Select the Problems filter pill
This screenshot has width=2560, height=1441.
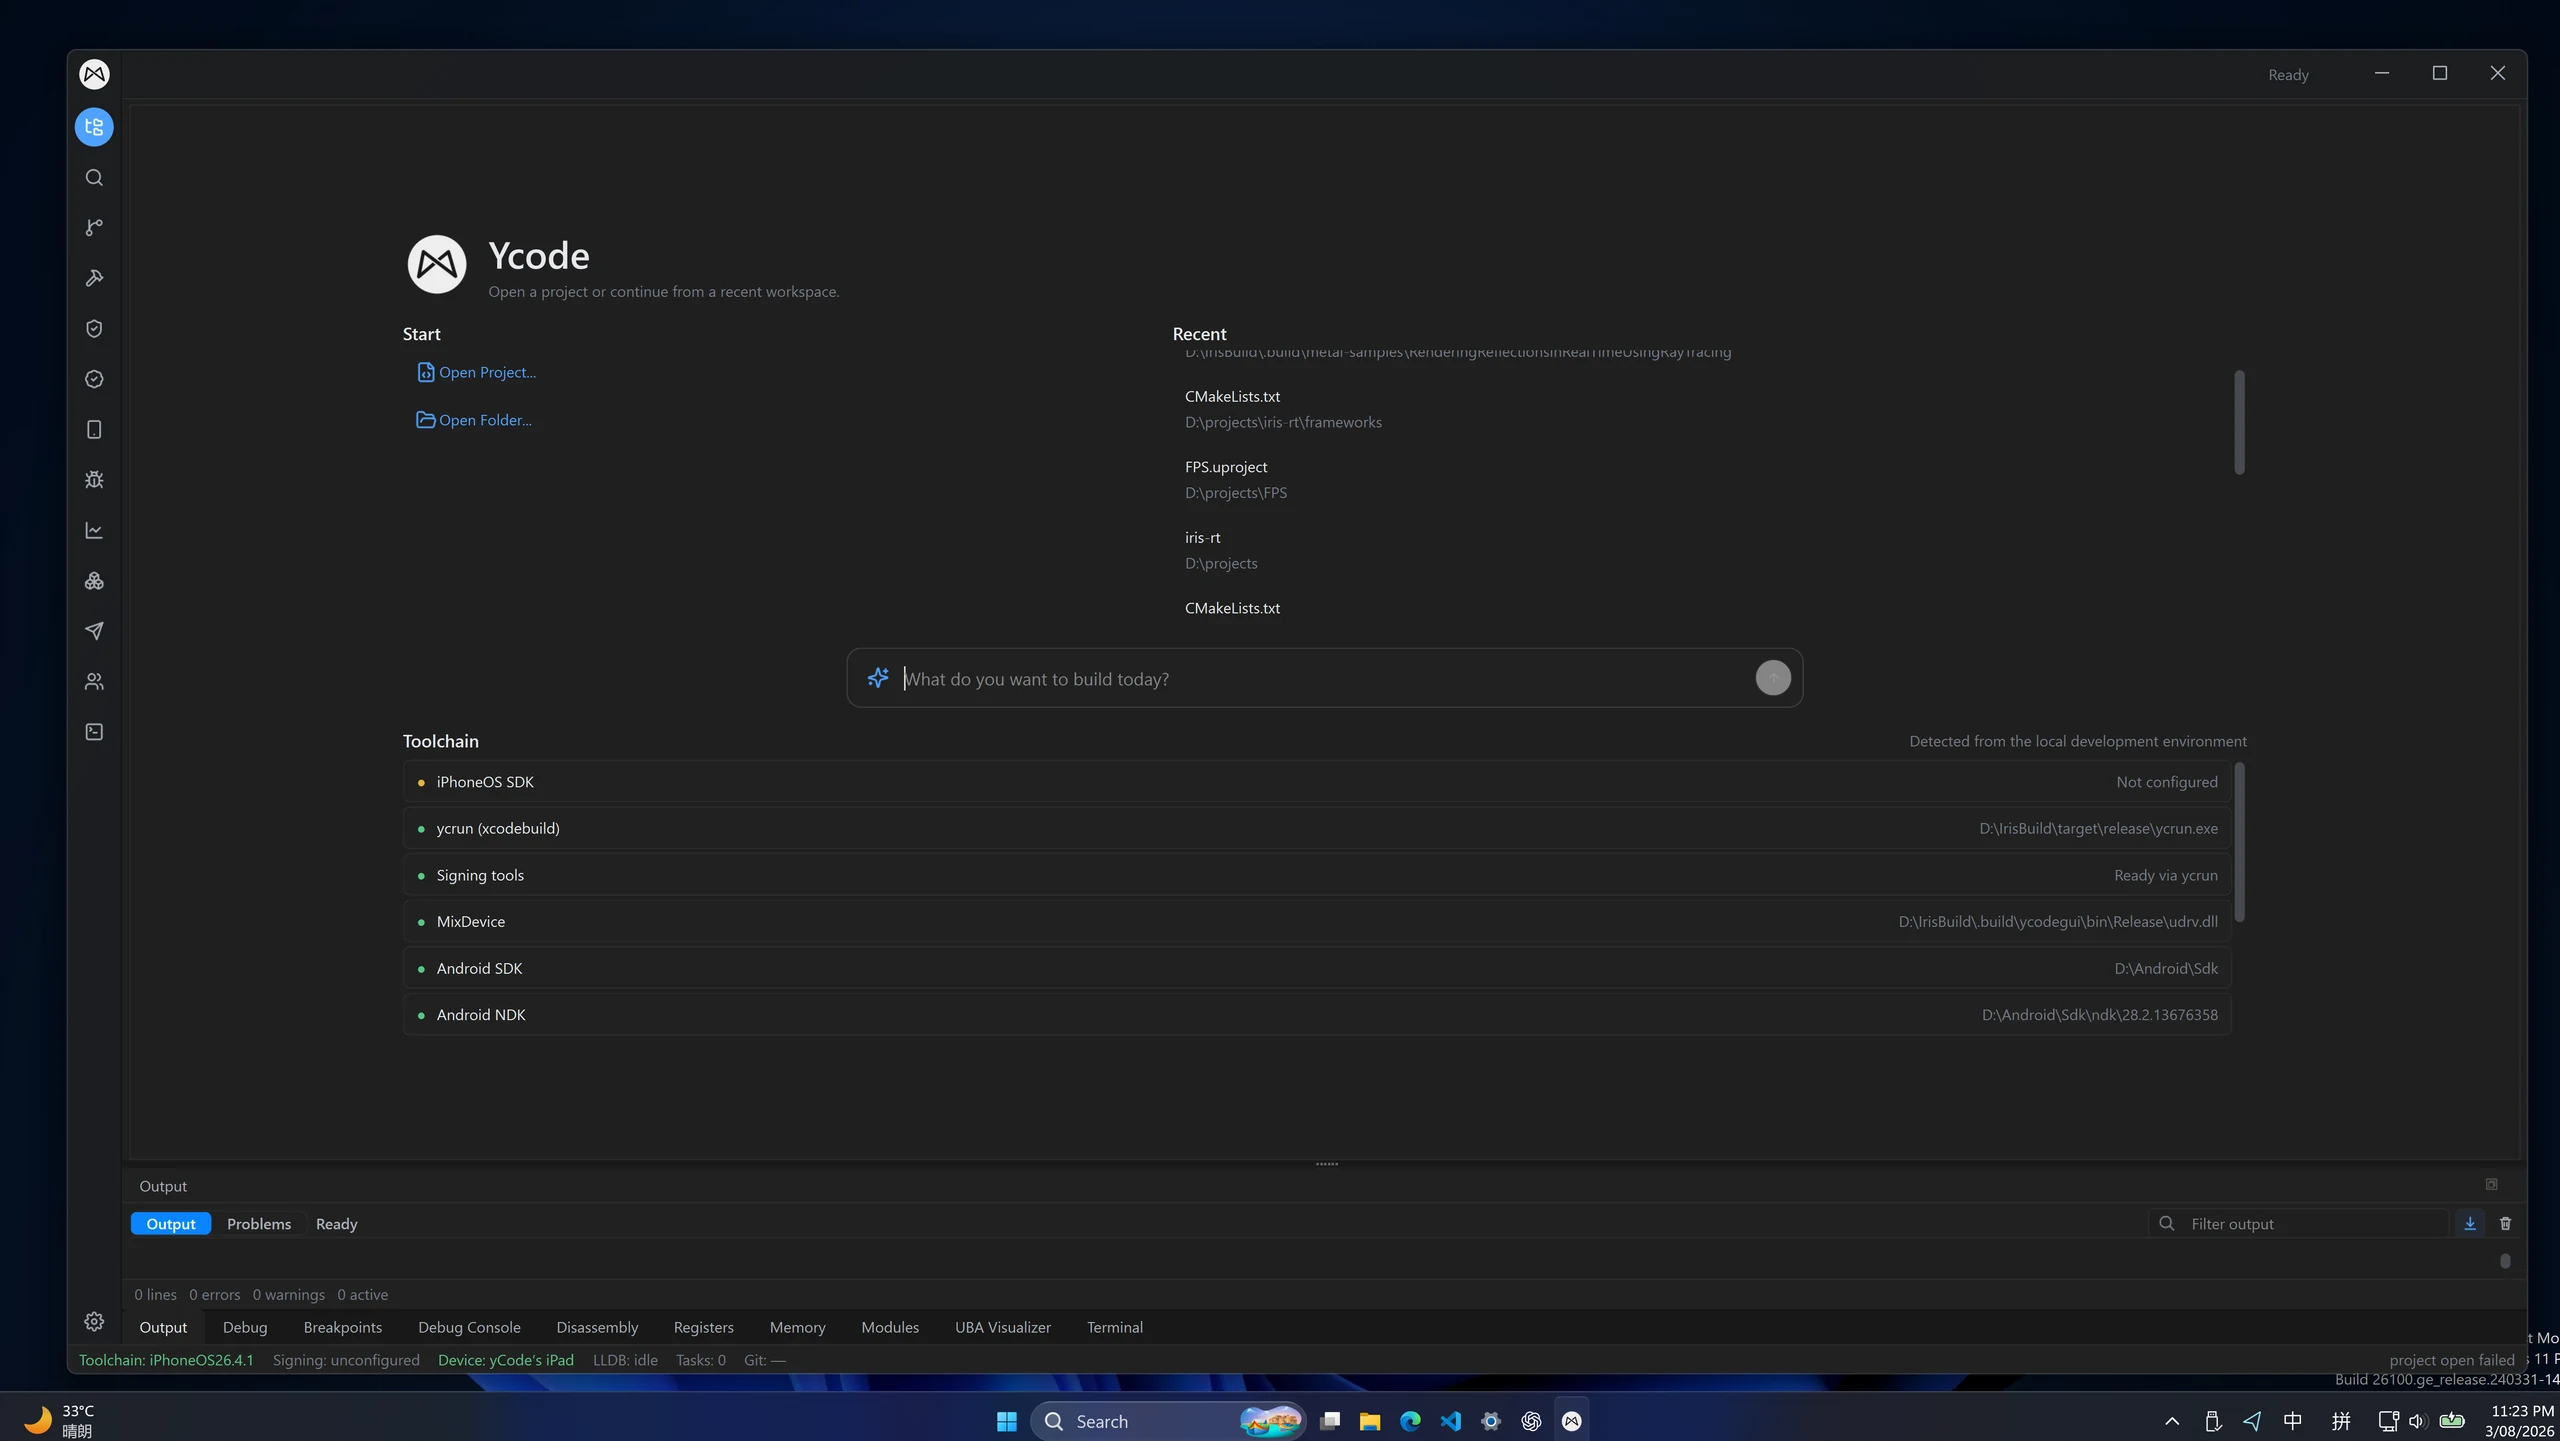click(259, 1224)
